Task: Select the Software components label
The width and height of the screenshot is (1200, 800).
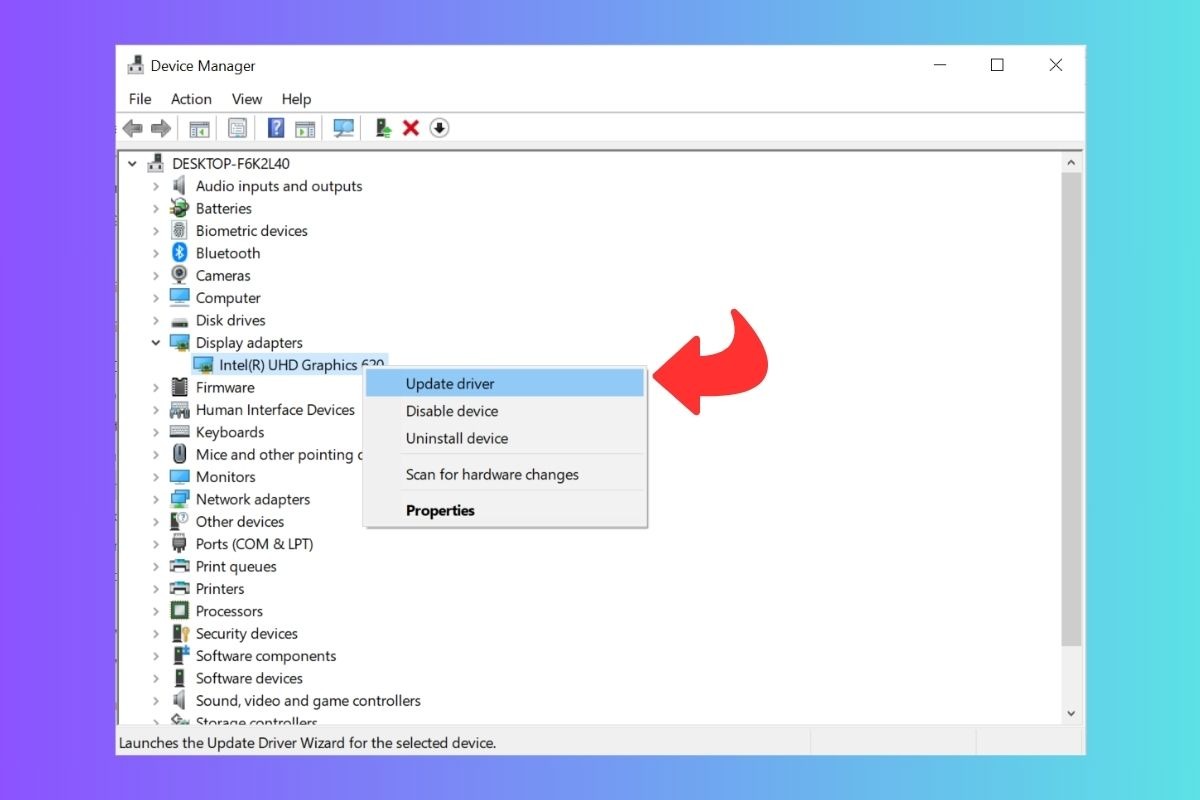Action: (266, 656)
